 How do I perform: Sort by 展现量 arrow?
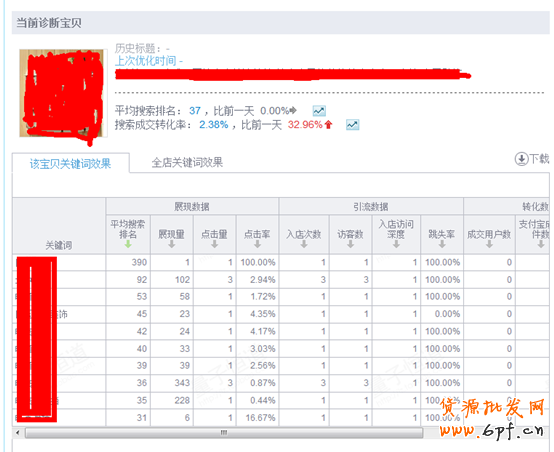[171, 244]
